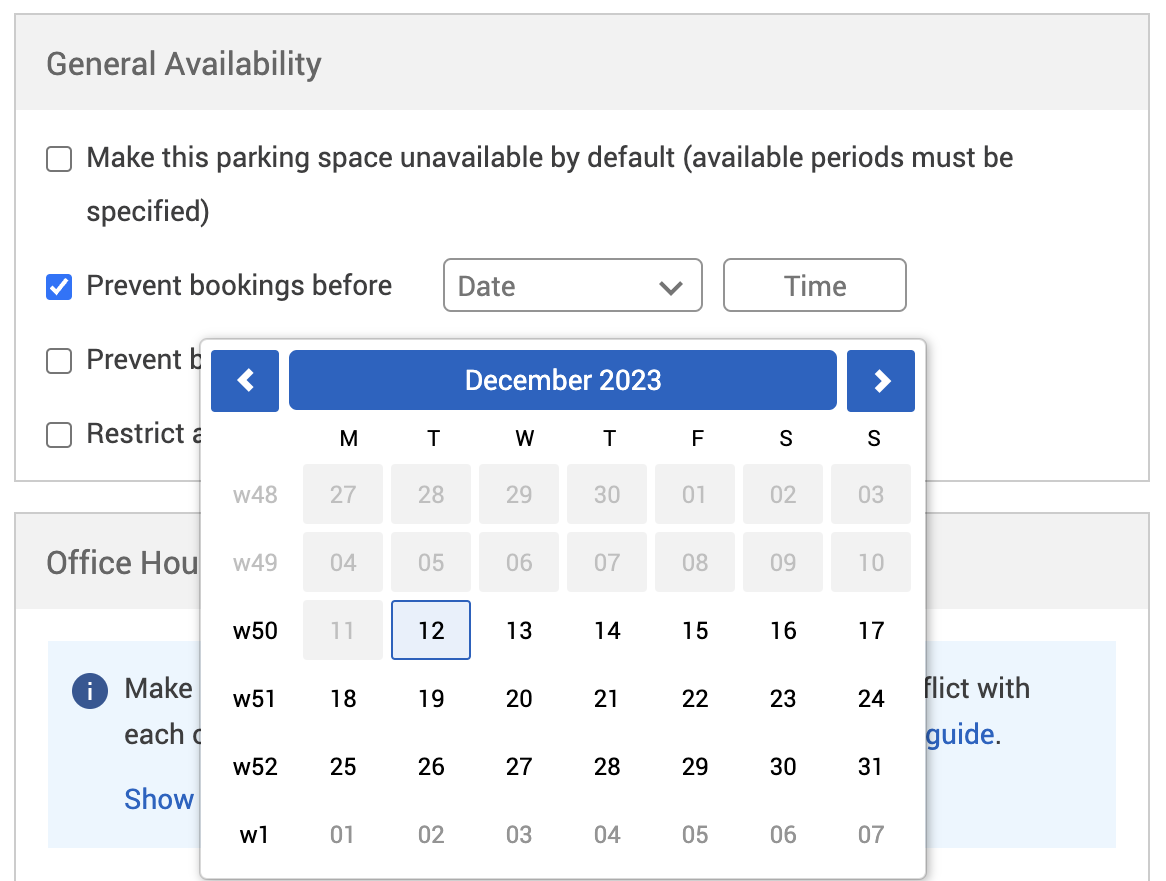The height and width of the screenshot is (881, 1166).
Task: Enable parking space unavailable by default checkbox
Action: pyautogui.click(x=60, y=159)
